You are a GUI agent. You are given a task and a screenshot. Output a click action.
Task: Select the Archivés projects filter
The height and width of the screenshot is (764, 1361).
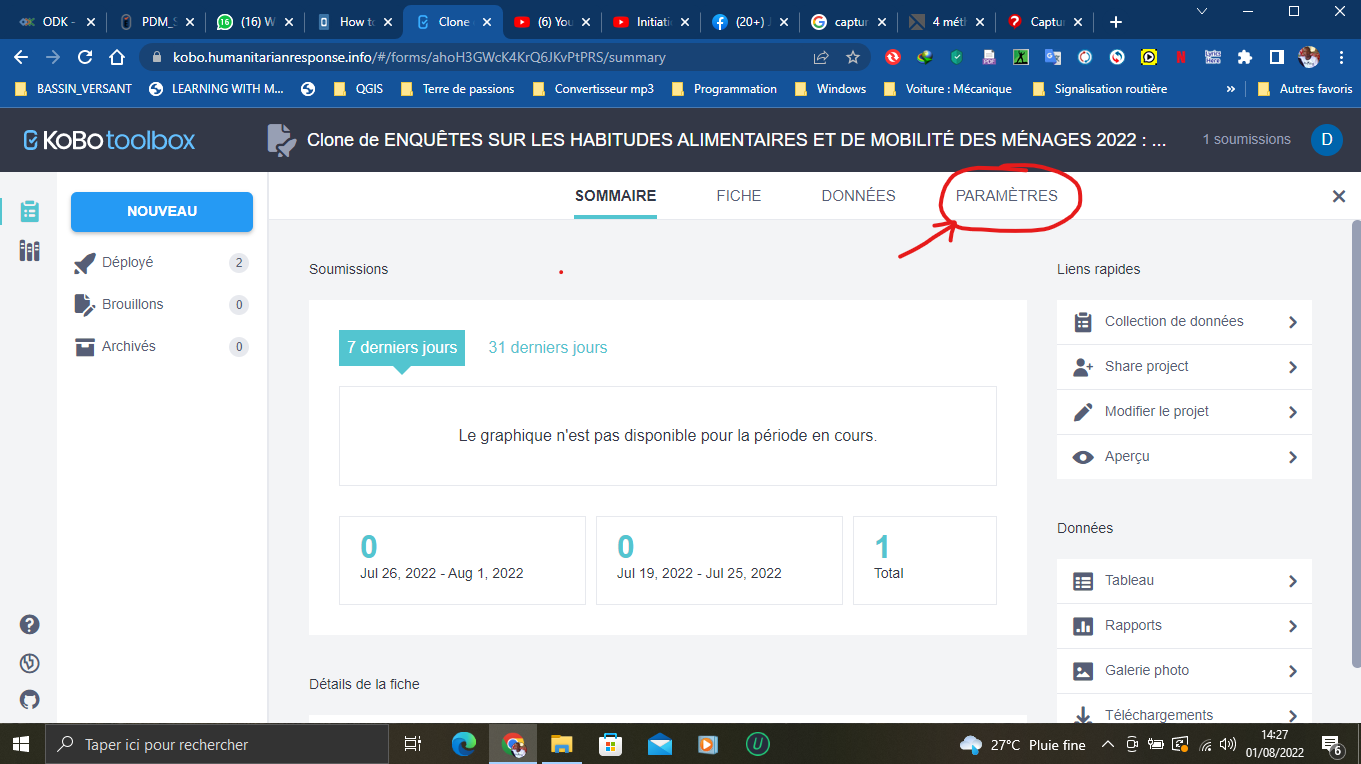coord(129,346)
